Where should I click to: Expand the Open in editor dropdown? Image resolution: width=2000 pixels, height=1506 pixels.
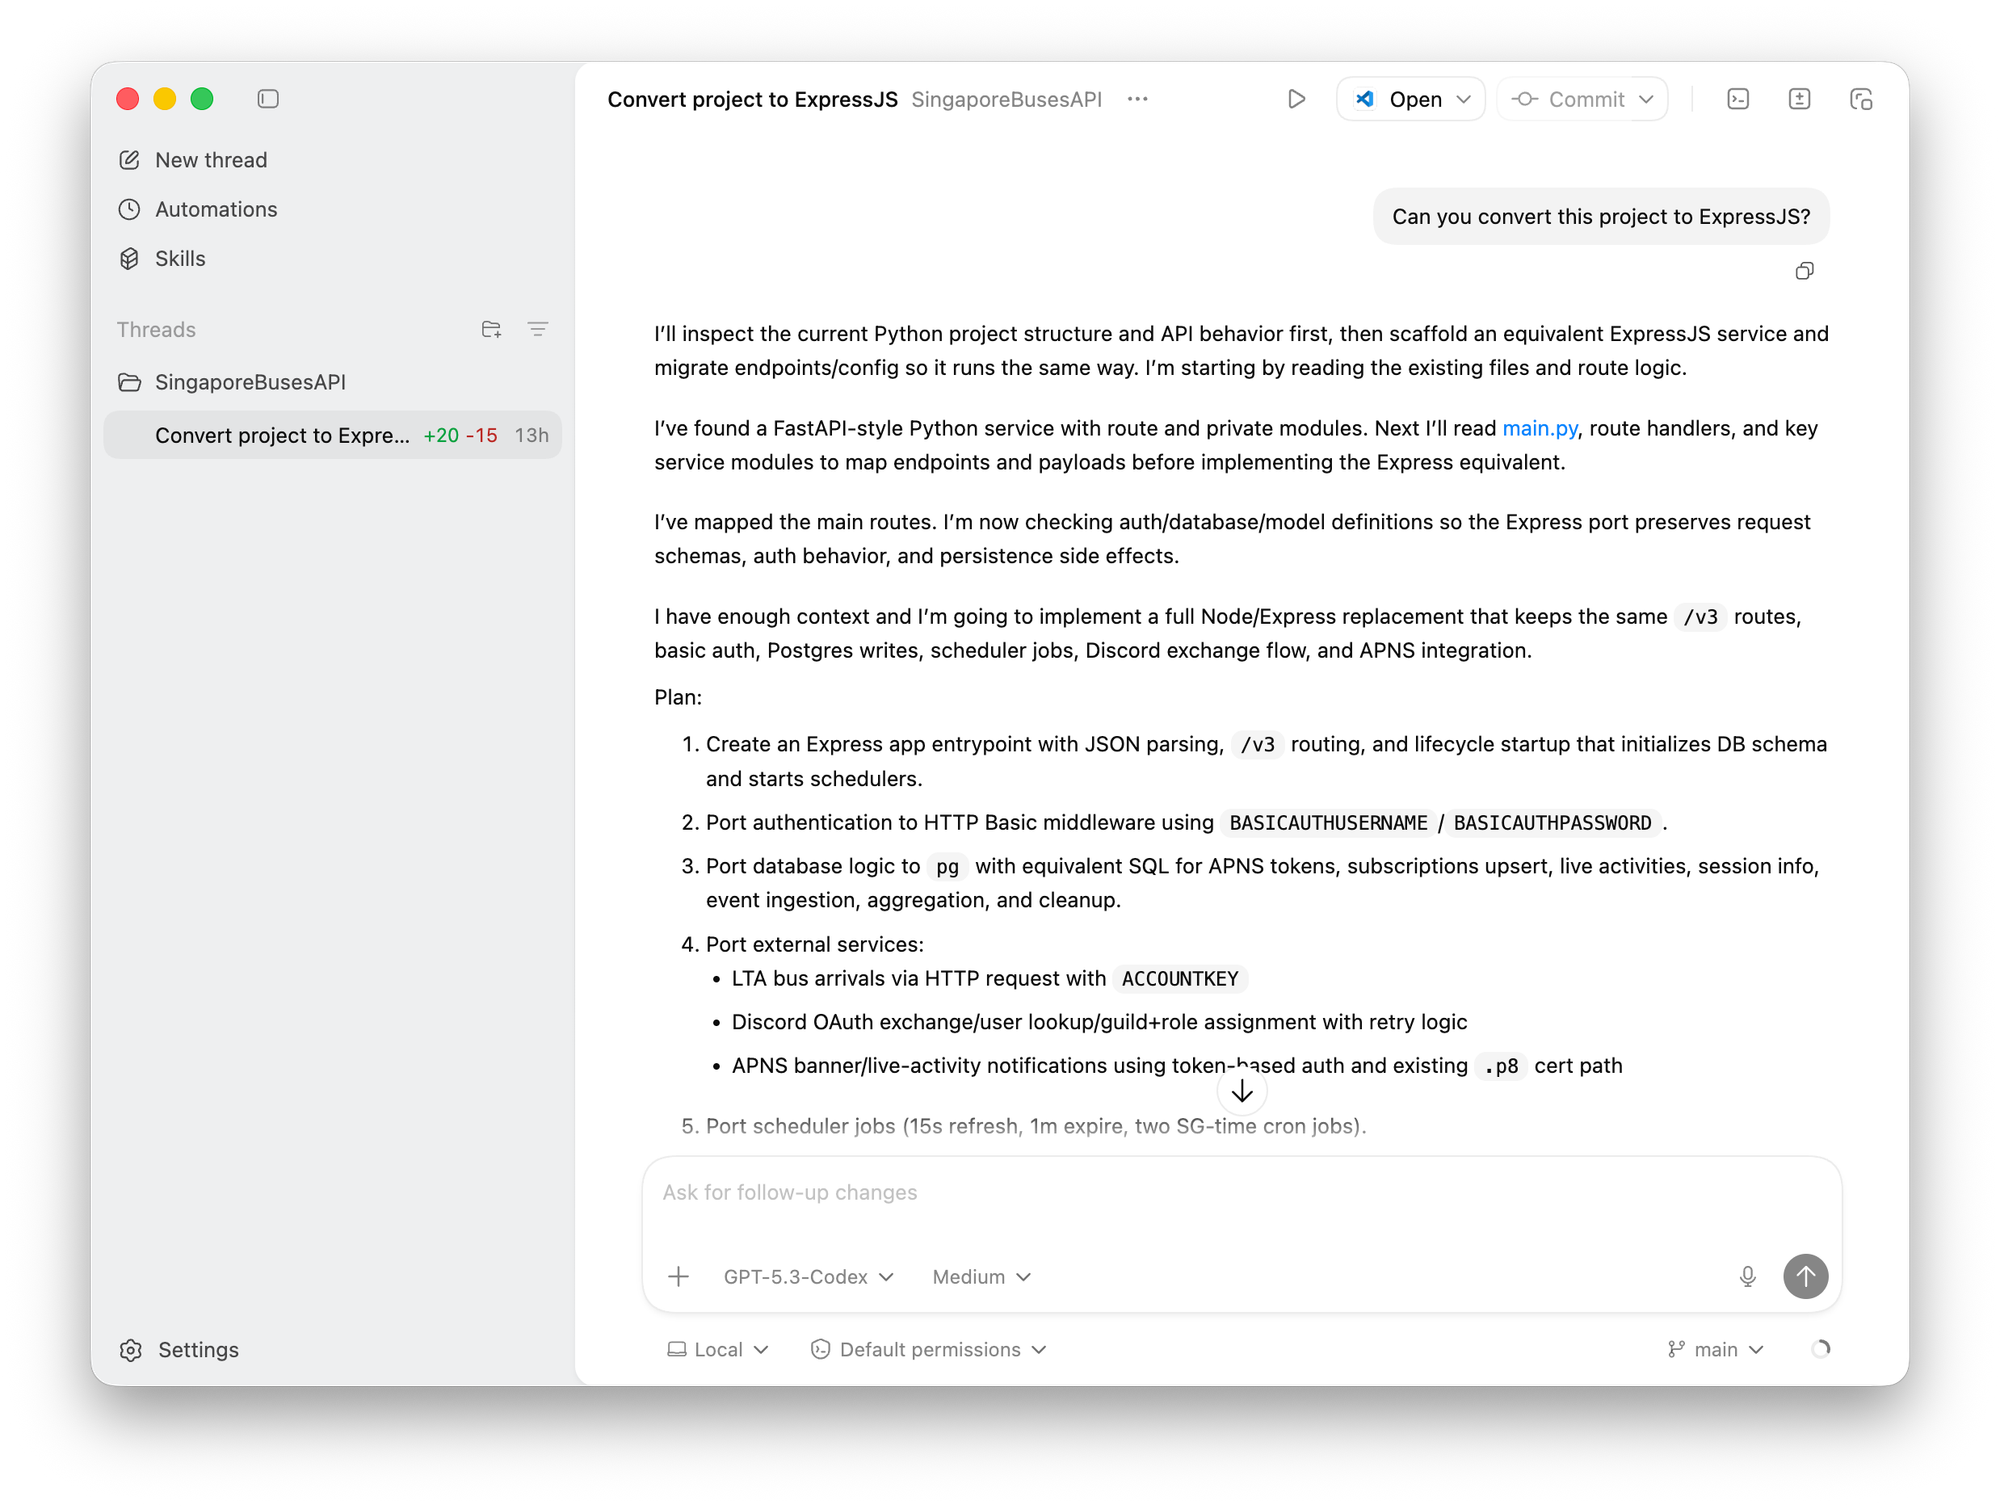1464,99
